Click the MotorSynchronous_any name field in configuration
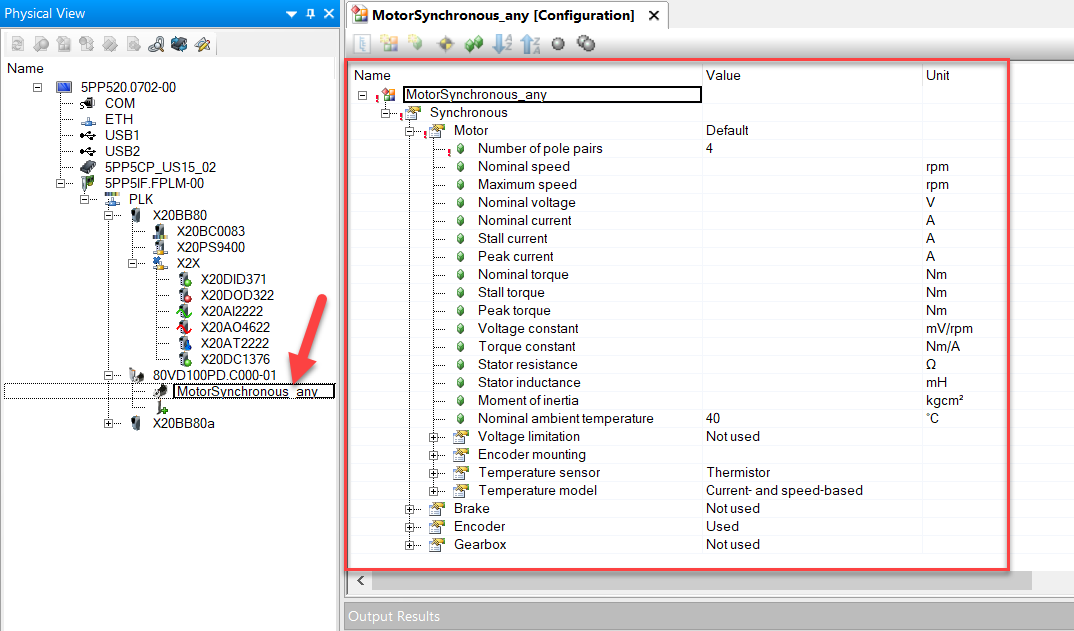This screenshot has height=631, width=1074. tap(552, 95)
